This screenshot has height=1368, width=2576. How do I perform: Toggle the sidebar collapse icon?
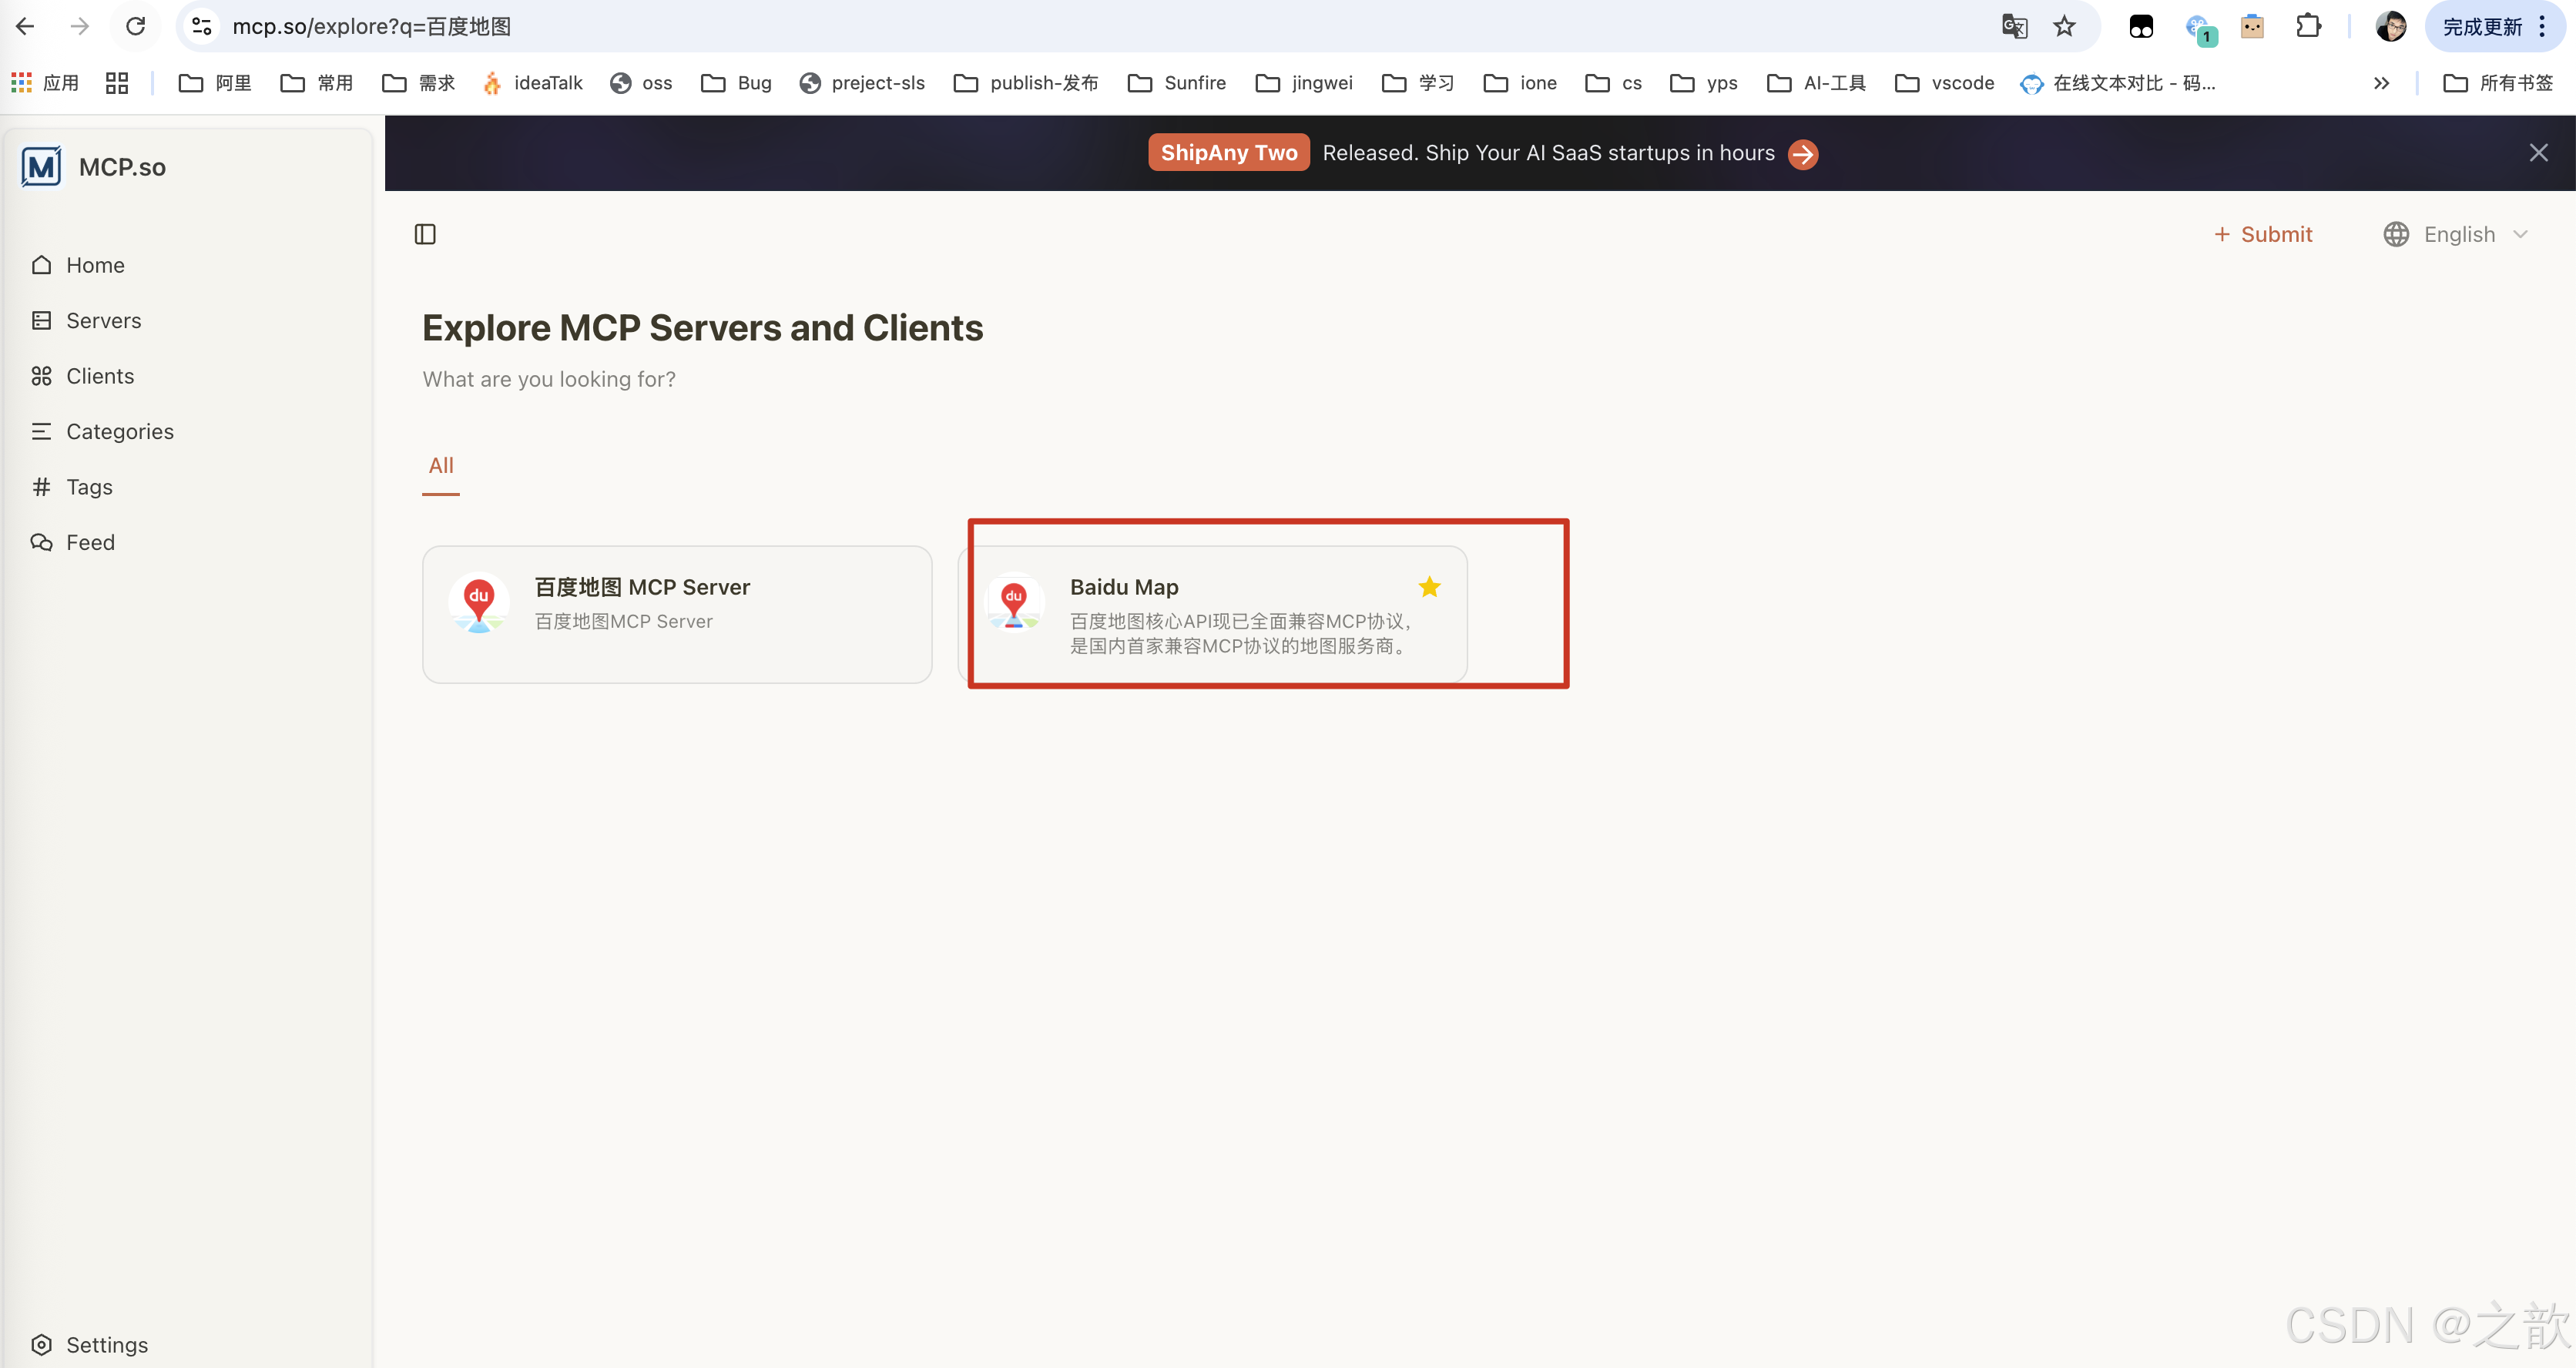click(x=425, y=234)
